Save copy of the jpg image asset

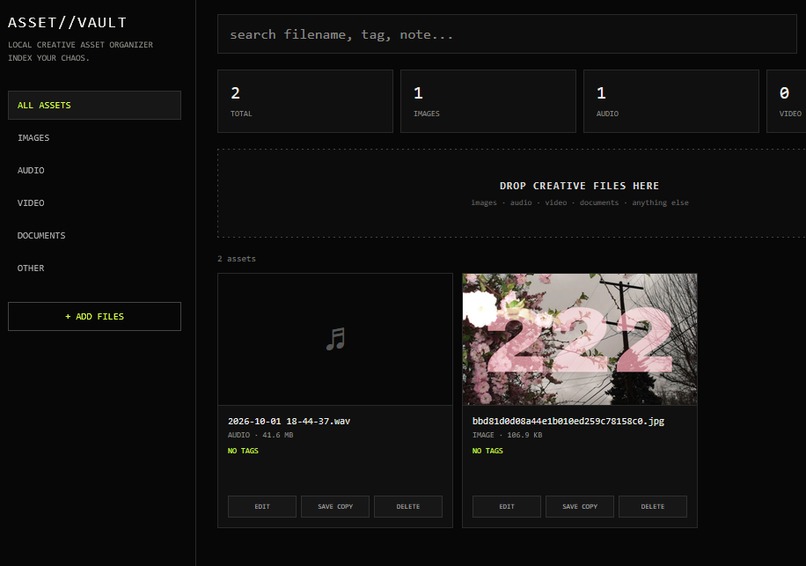click(x=580, y=506)
